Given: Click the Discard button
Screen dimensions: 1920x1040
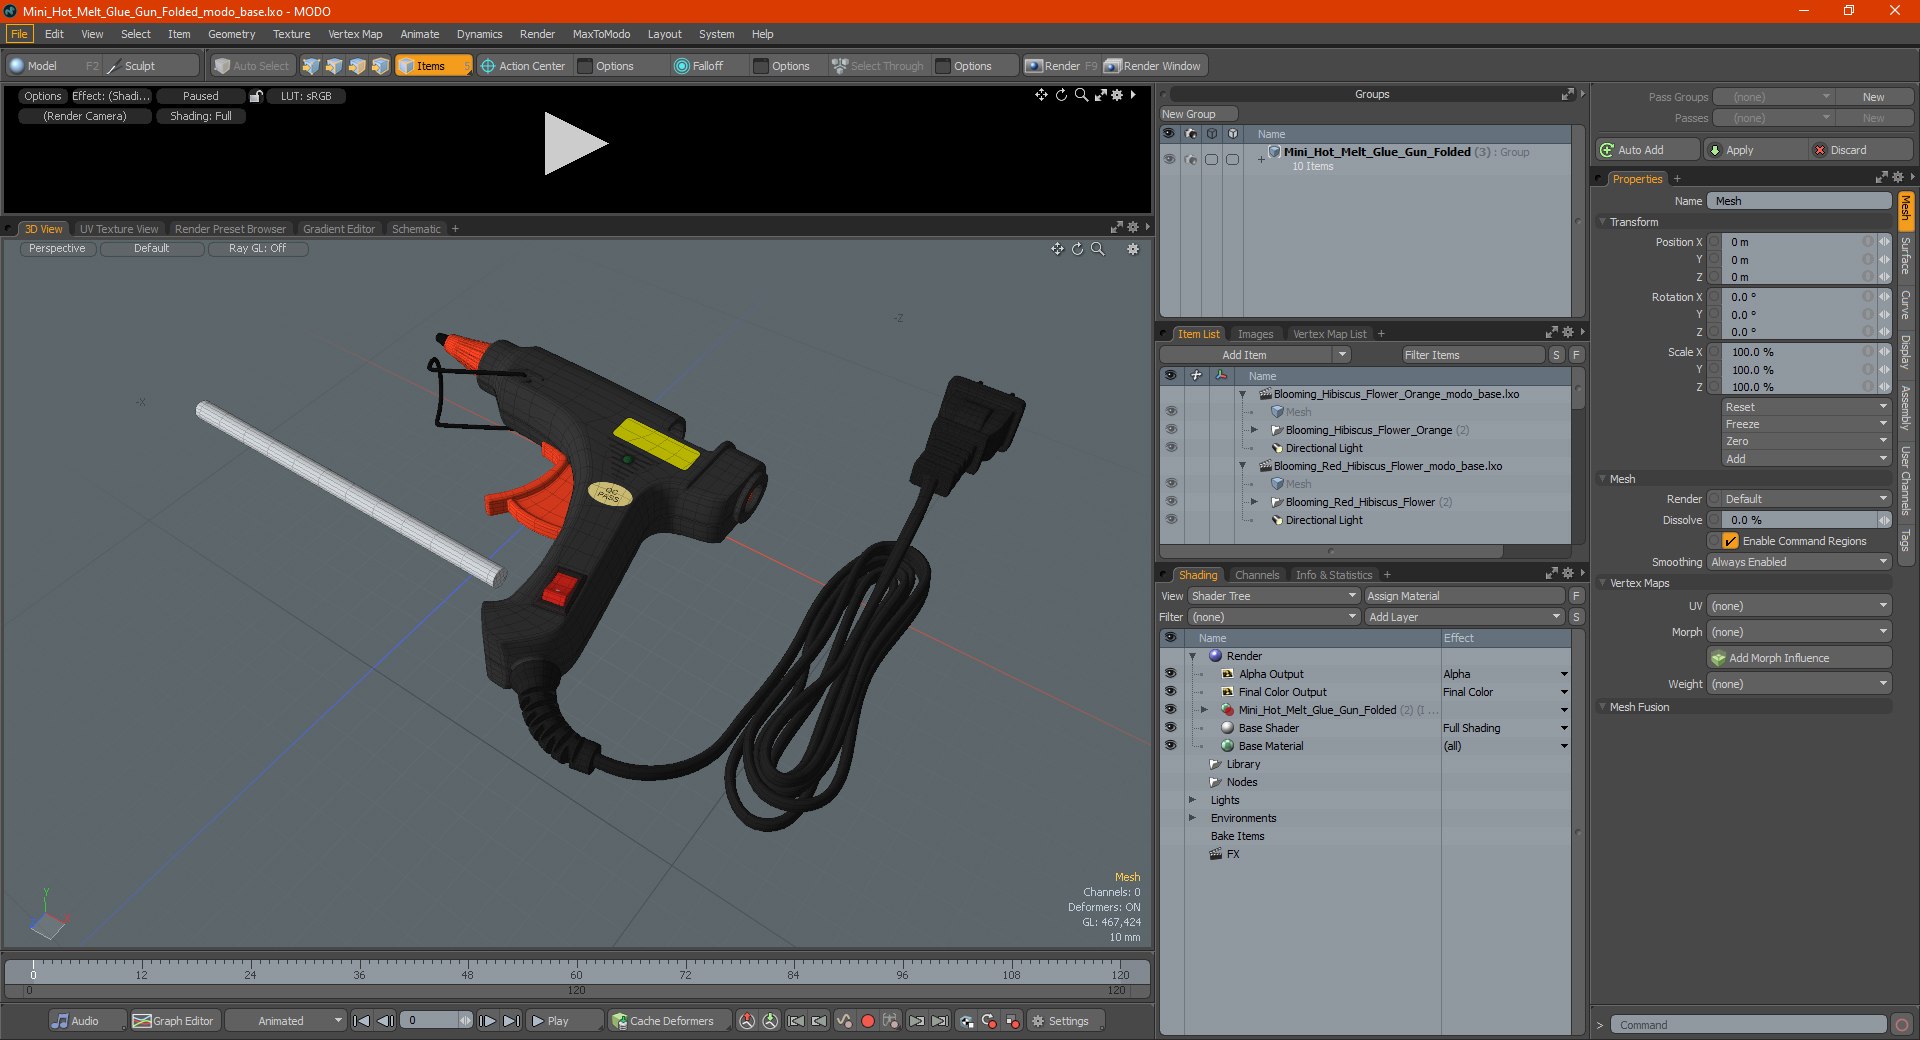Looking at the screenshot, I should (x=1862, y=150).
